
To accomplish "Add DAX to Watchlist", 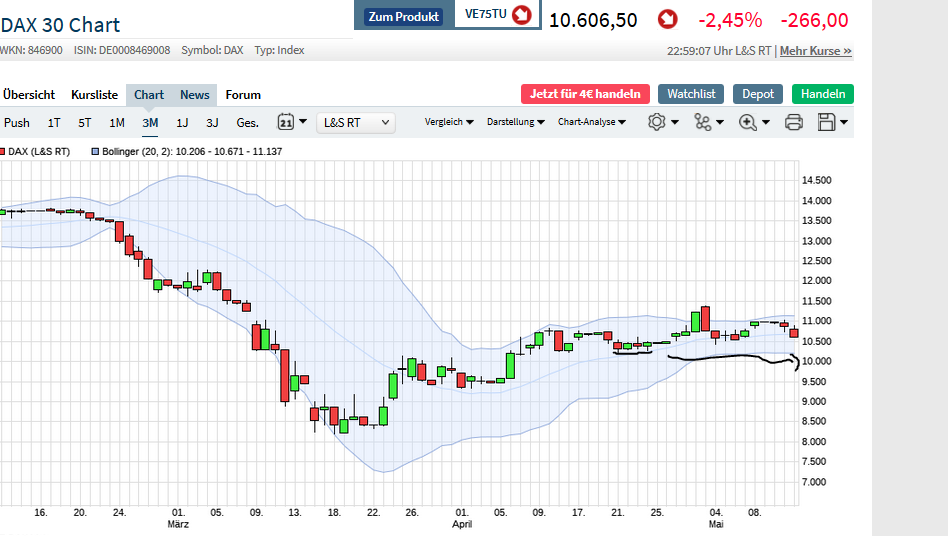I will tap(691, 94).
